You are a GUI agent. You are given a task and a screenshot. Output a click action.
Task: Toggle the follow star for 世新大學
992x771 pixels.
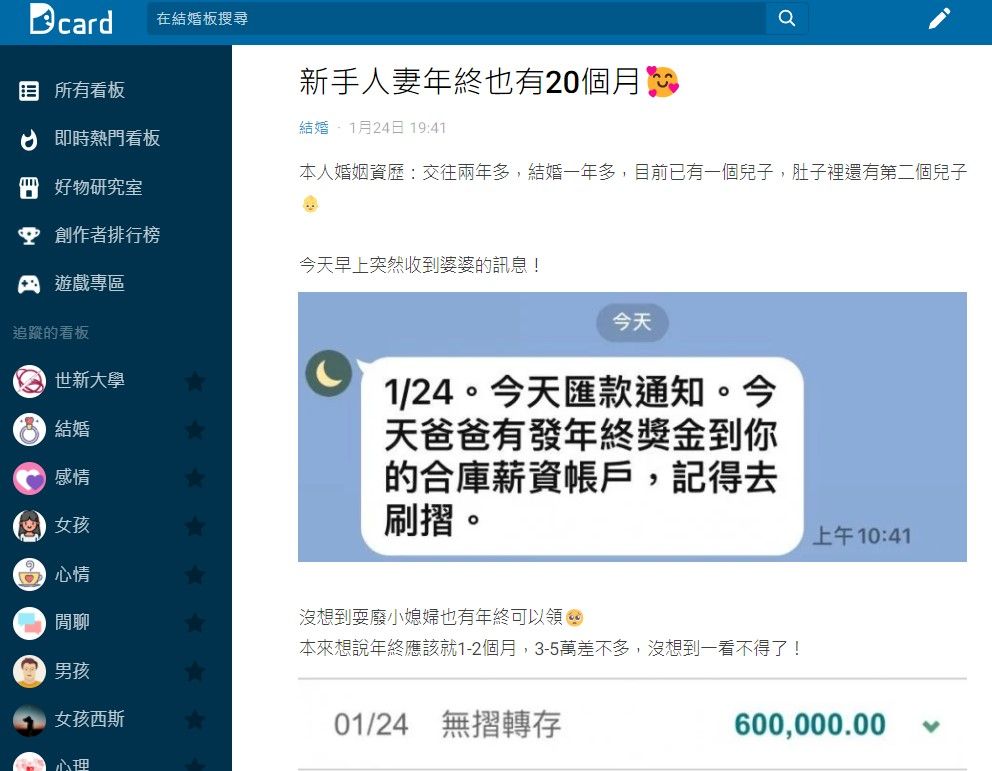coord(195,381)
